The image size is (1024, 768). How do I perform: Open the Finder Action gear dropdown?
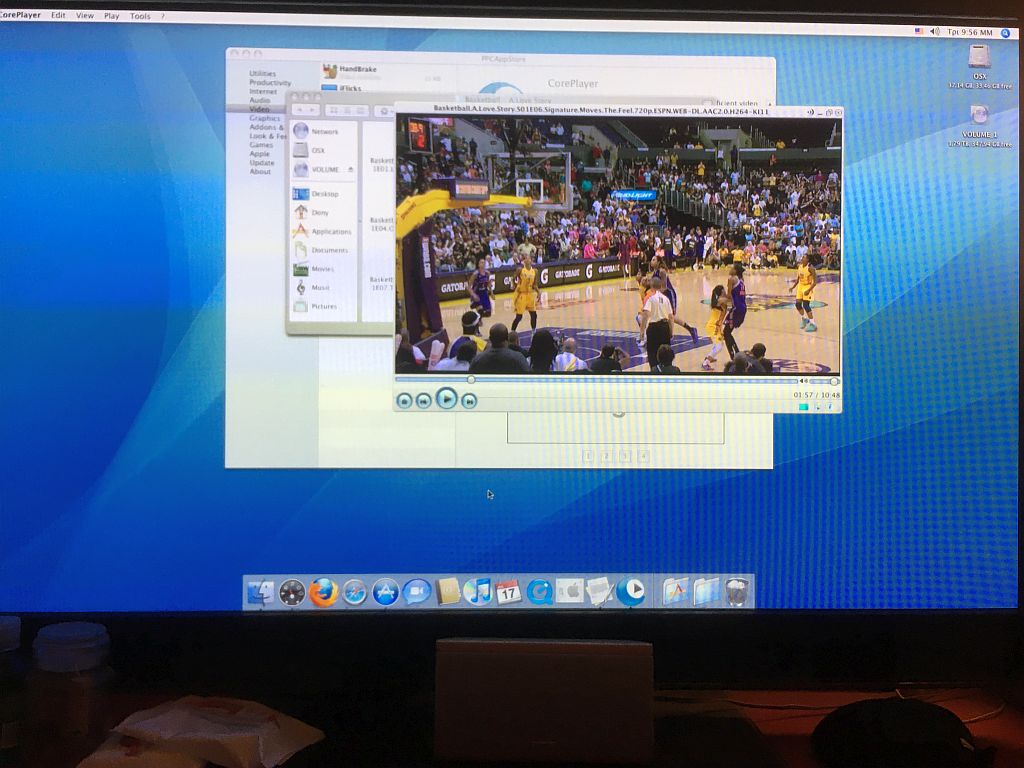384,112
